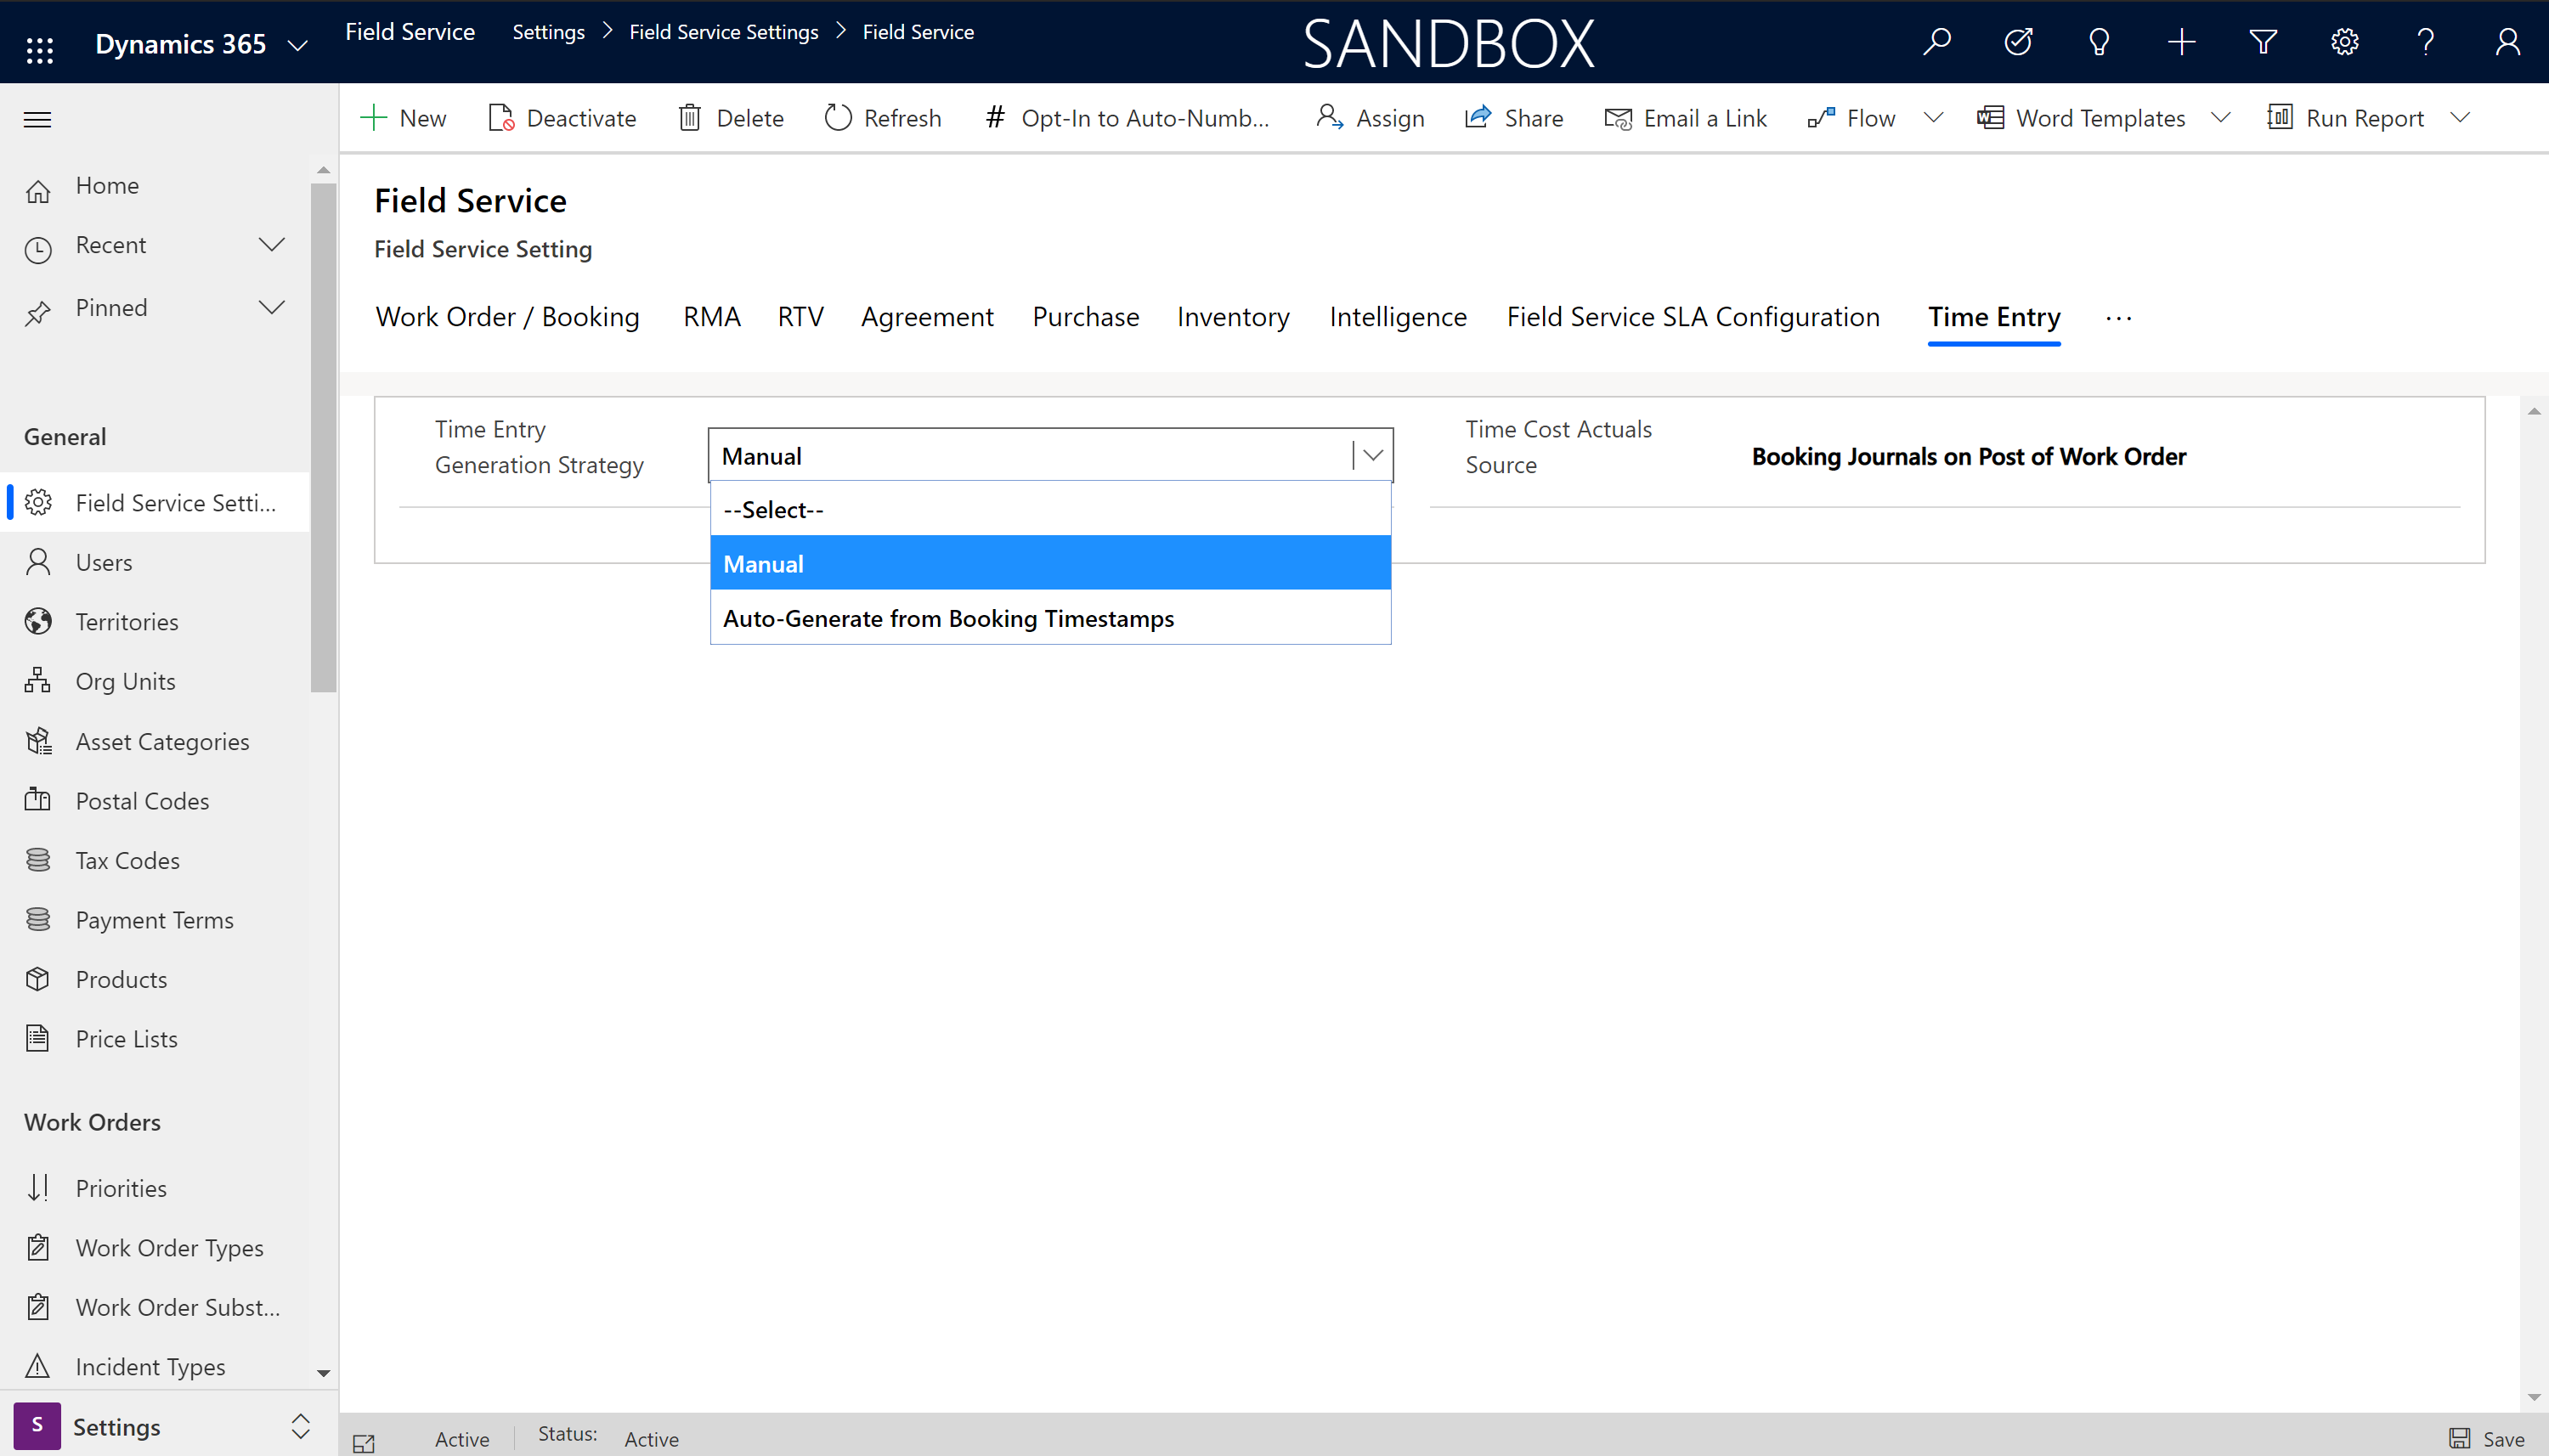Open Tax Codes in sidebar
The height and width of the screenshot is (1456, 2549).
155,860
